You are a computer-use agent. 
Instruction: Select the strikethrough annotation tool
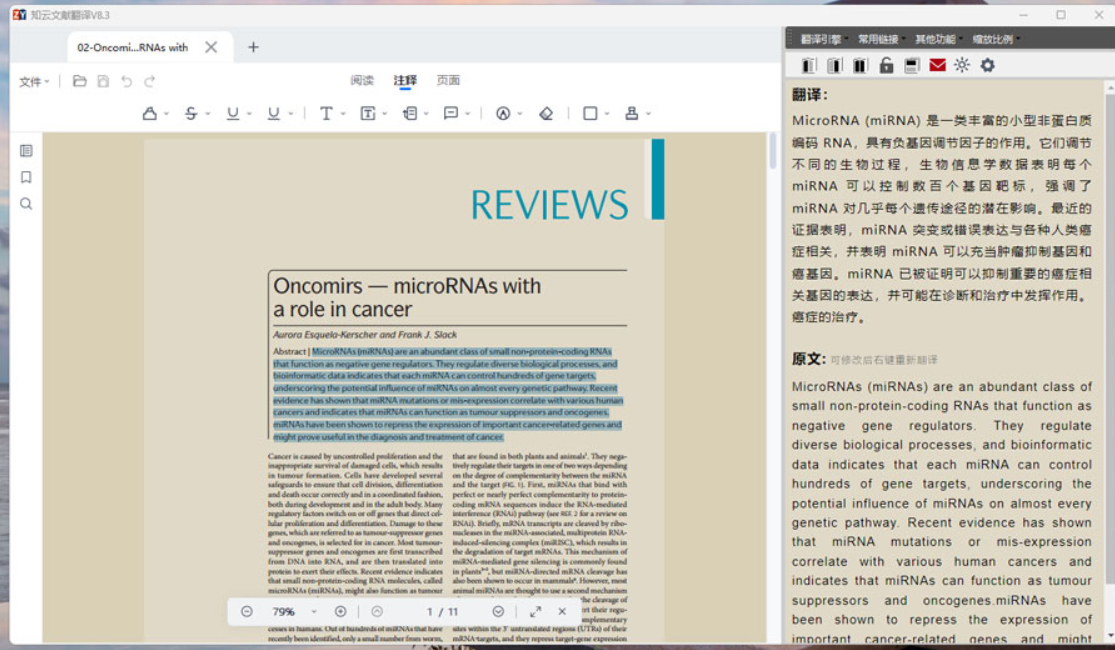(191, 114)
